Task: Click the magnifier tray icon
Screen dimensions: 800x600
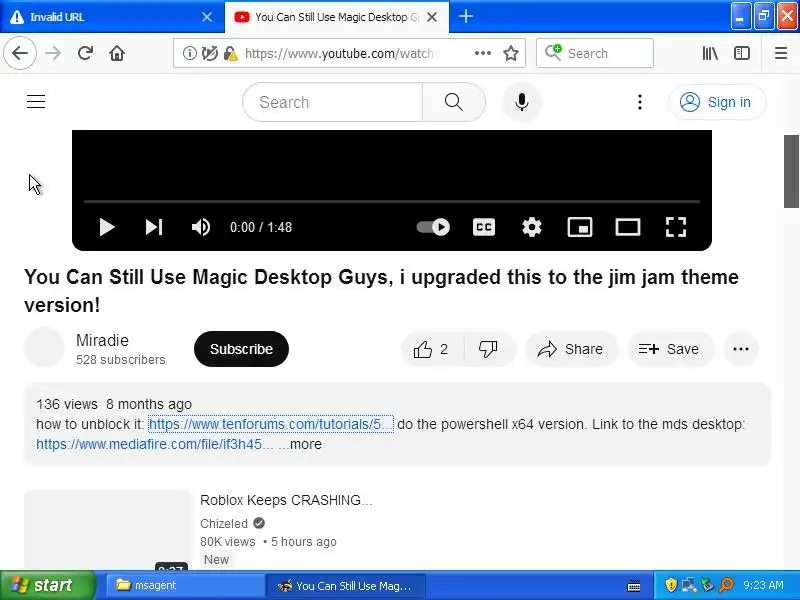Action: [x=726, y=585]
